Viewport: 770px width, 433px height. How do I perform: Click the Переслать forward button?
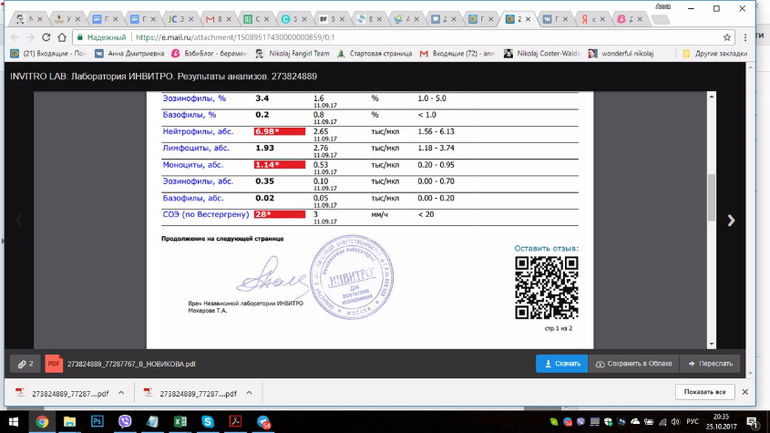click(x=711, y=364)
